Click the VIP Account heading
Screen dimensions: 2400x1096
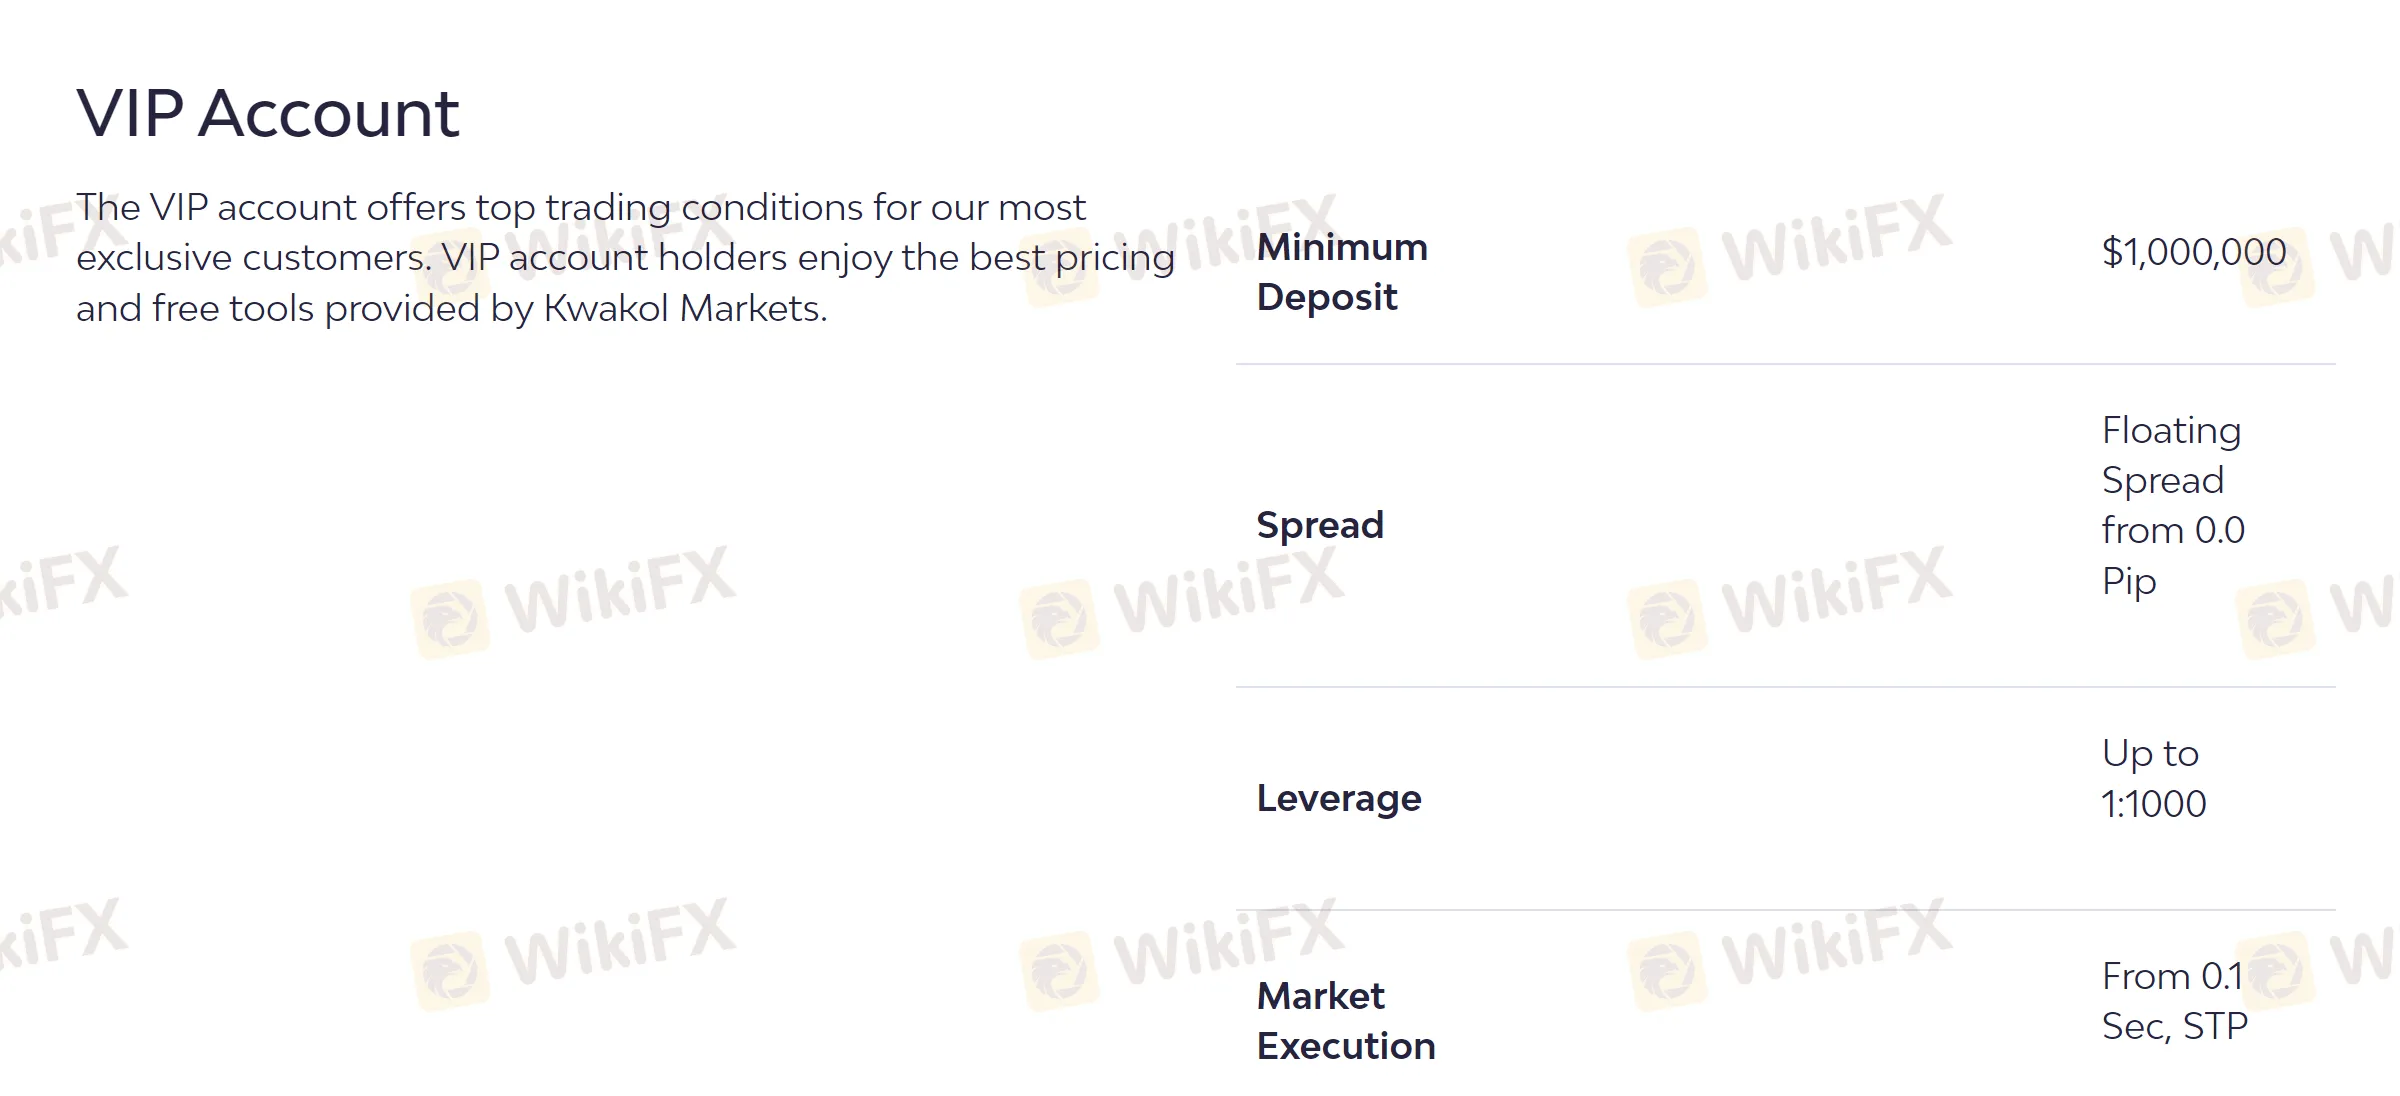267,113
